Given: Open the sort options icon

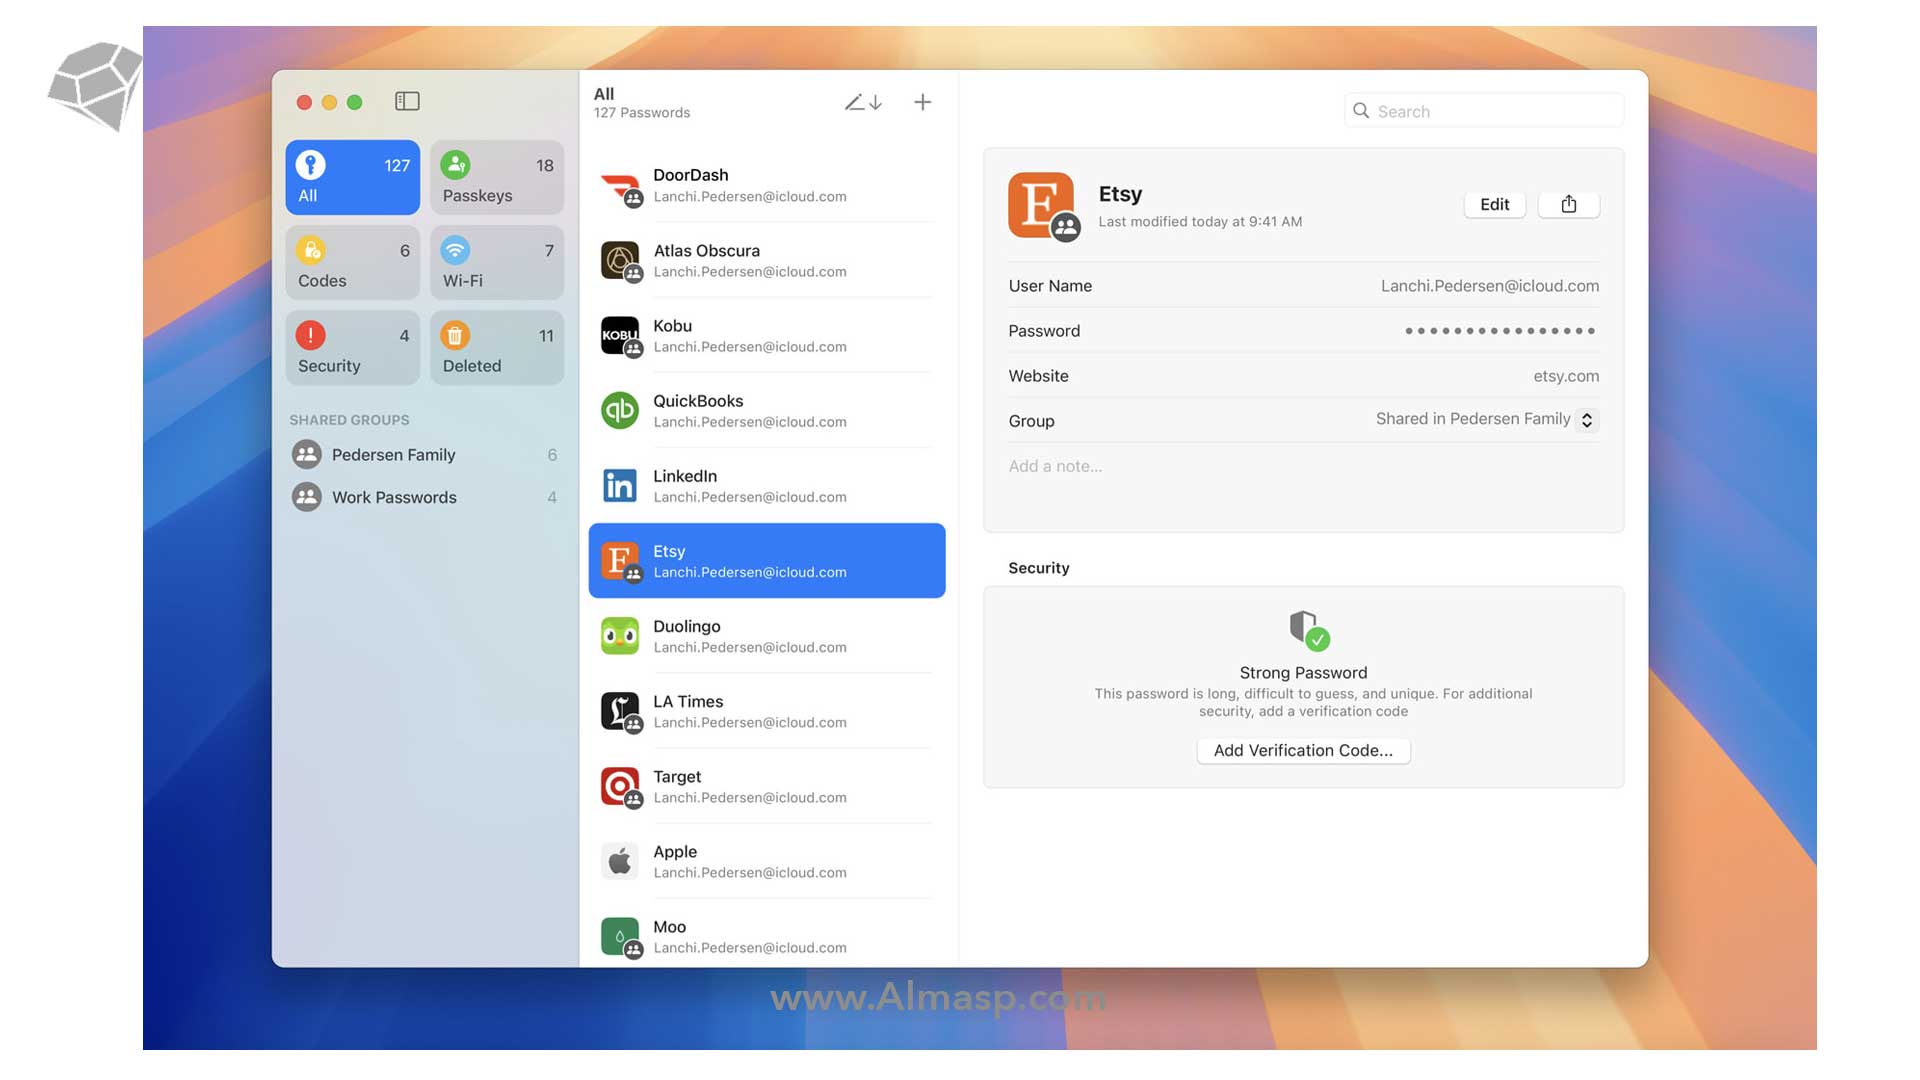Looking at the screenshot, I should [863, 102].
